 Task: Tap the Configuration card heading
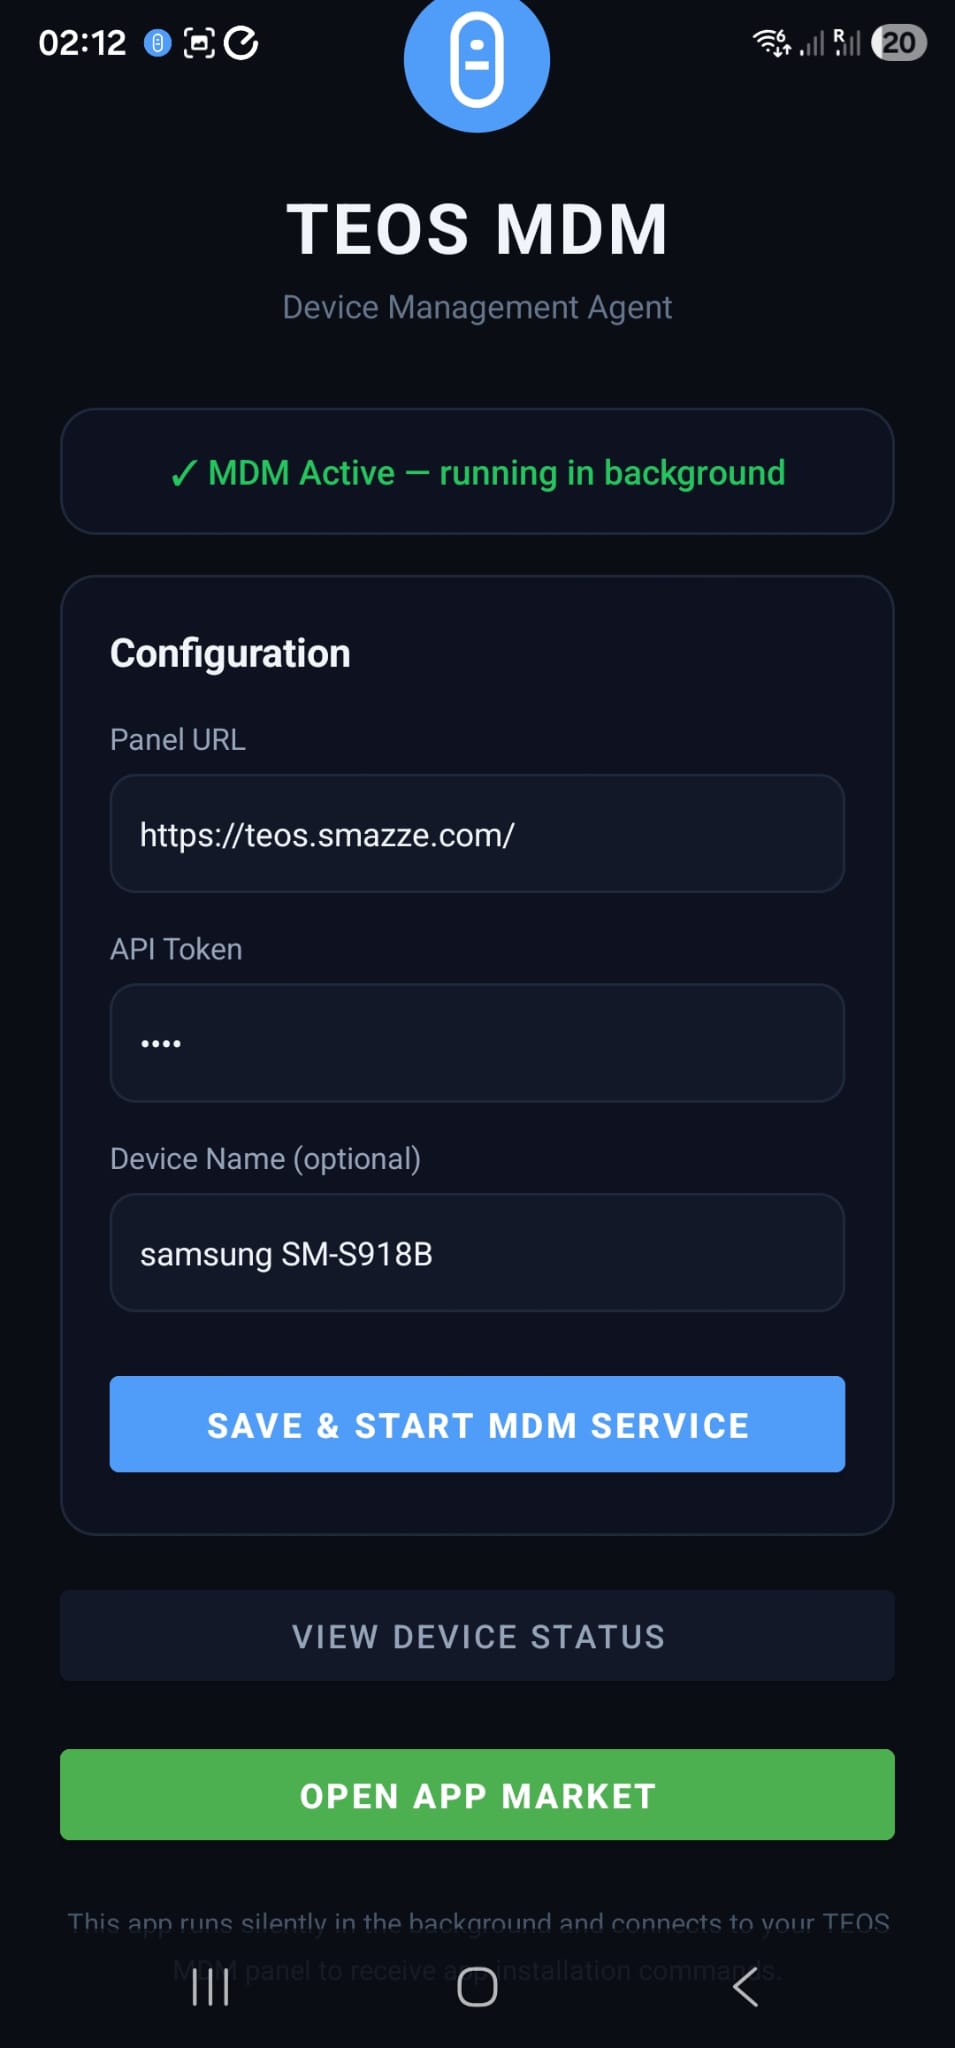tap(229, 652)
